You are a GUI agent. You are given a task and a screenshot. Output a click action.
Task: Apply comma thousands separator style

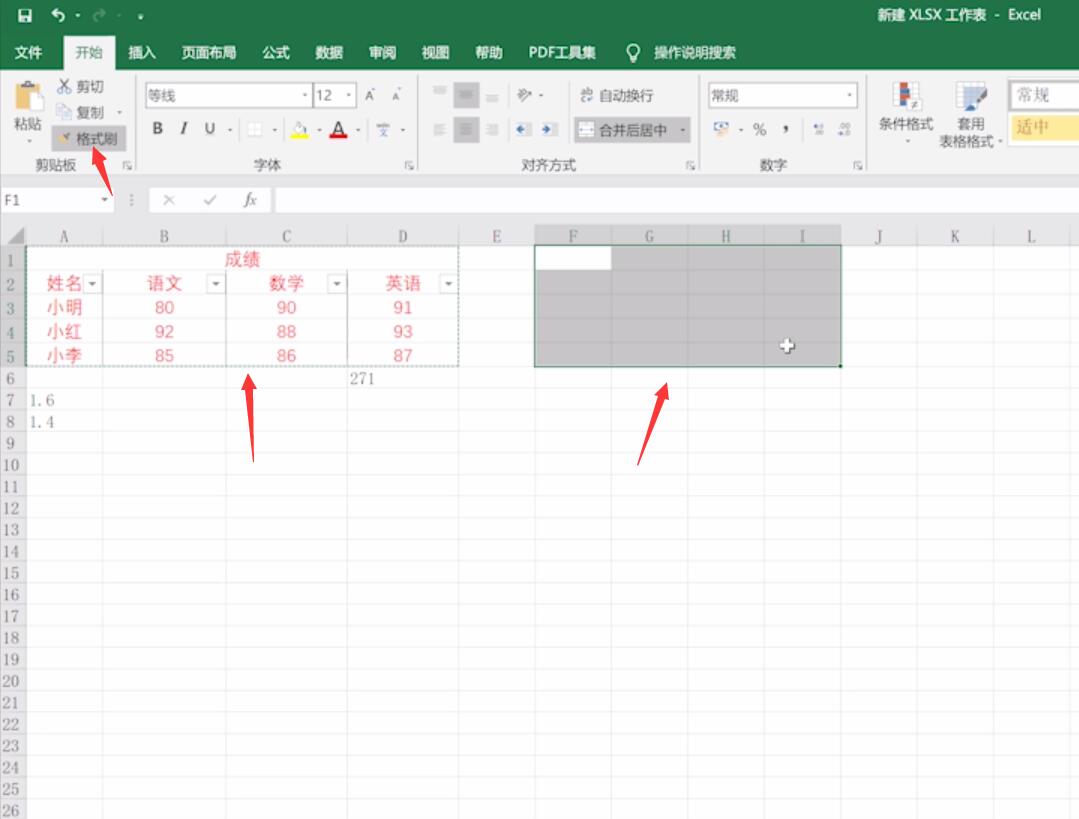point(786,129)
